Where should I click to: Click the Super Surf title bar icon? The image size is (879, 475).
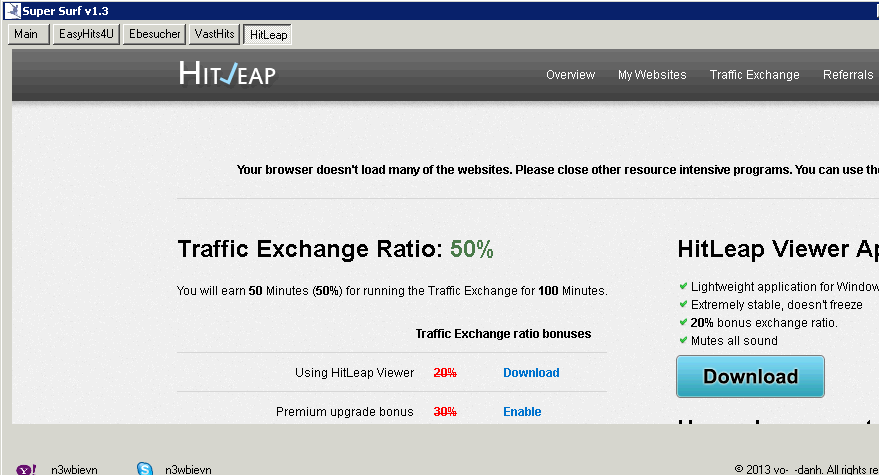[12, 11]
